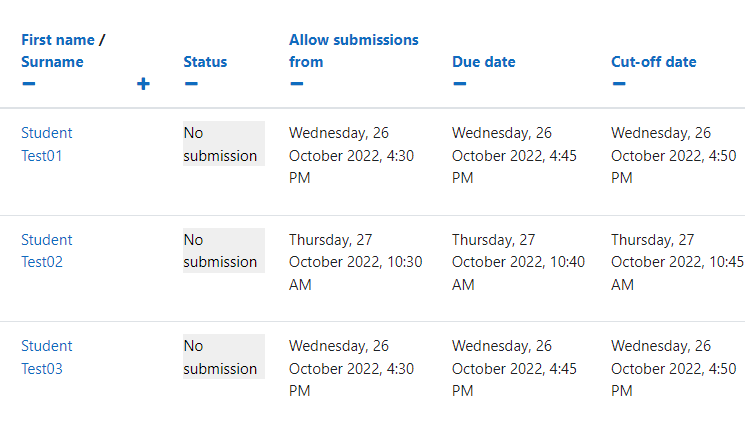Sort by Cut-off date header
The width and height of the screenshot is (745, 421).
654,62
